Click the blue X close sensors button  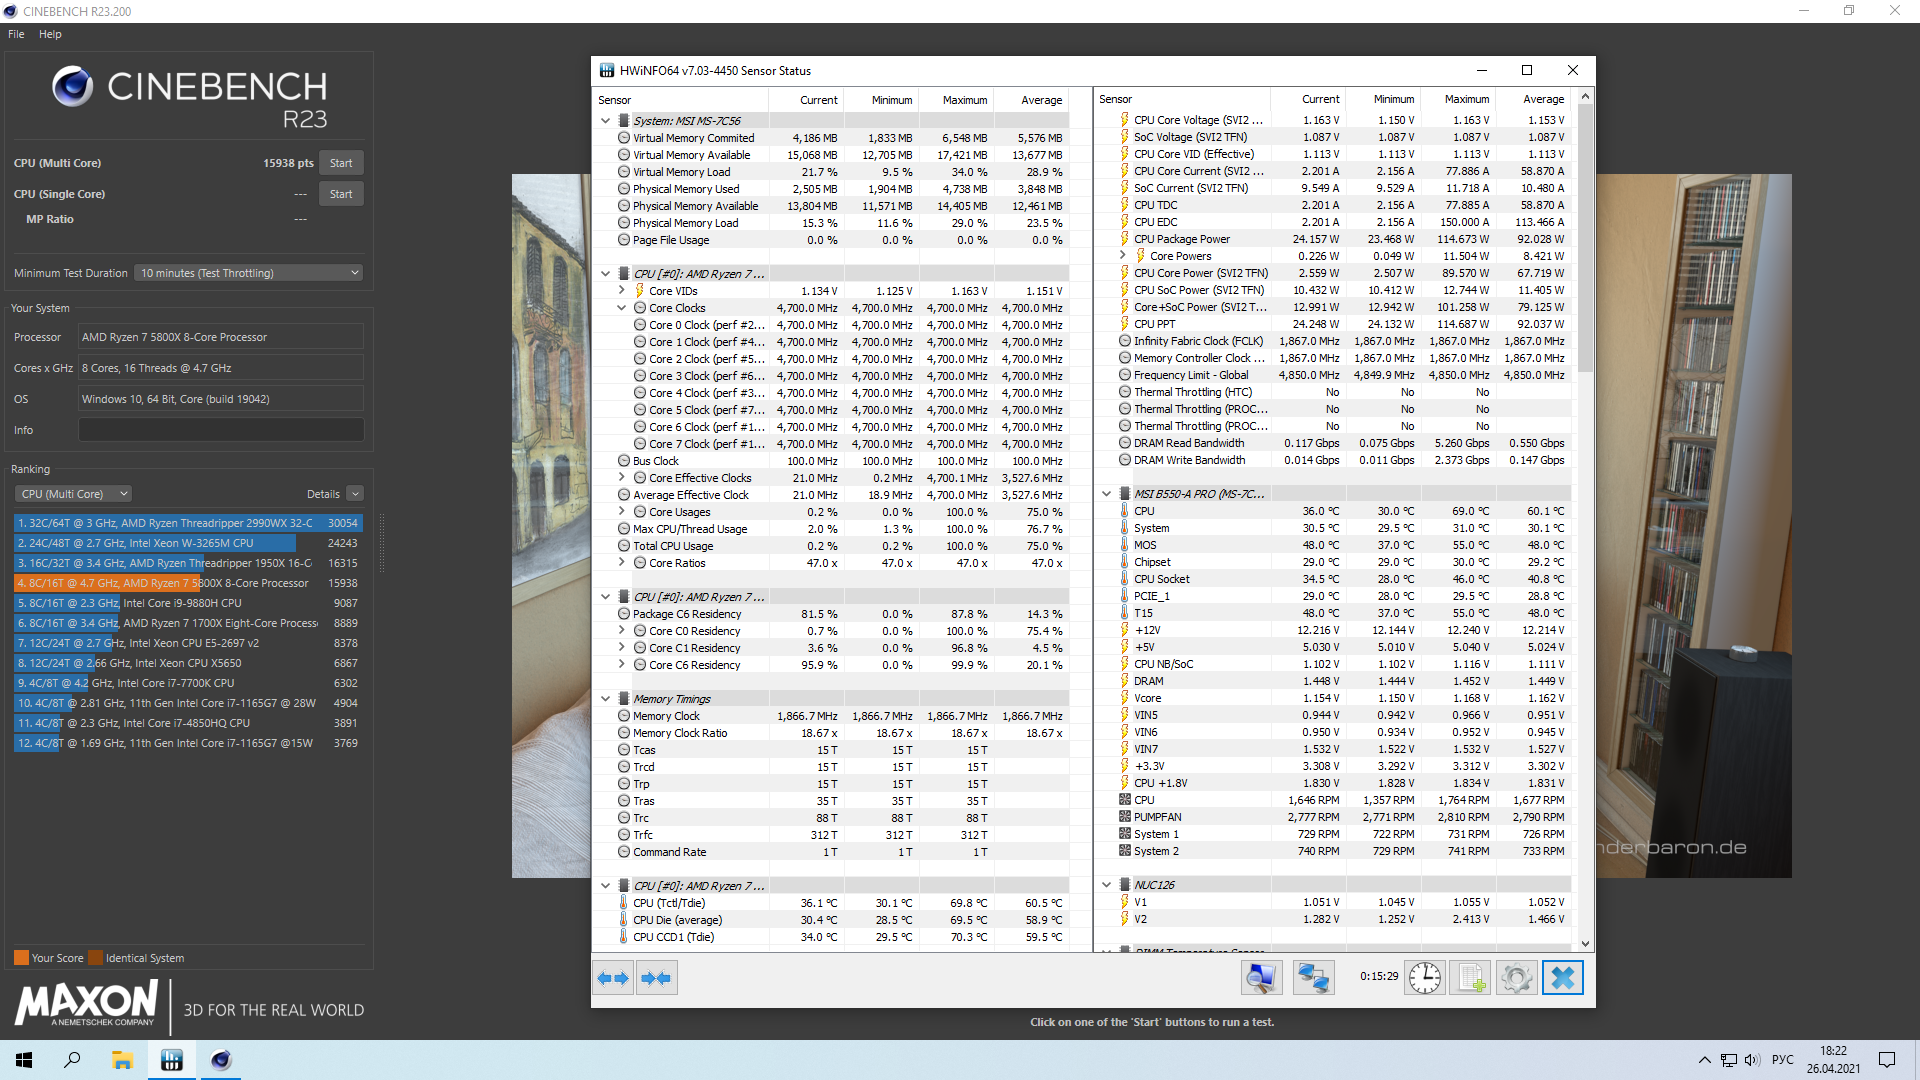click(x=1563, y=978)
